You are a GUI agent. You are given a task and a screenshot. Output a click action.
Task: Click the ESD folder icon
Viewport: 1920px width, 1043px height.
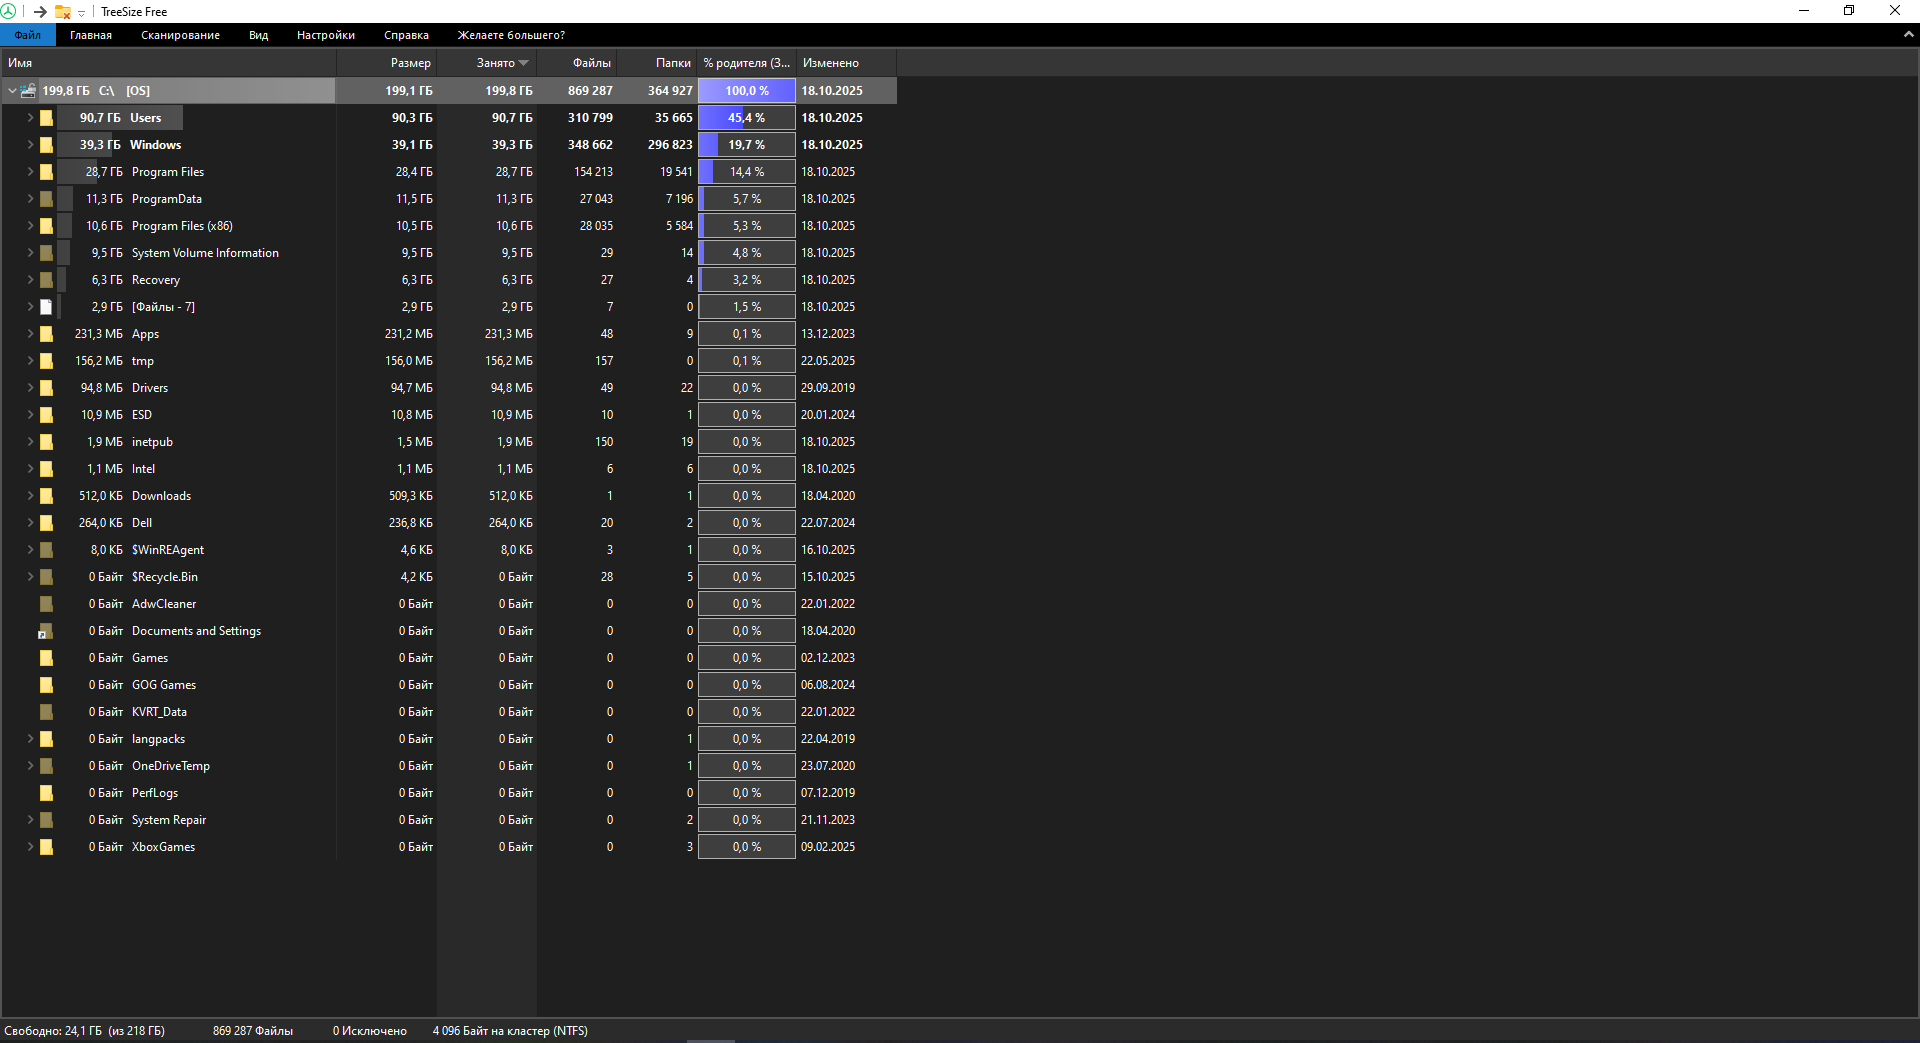(46, 415)
